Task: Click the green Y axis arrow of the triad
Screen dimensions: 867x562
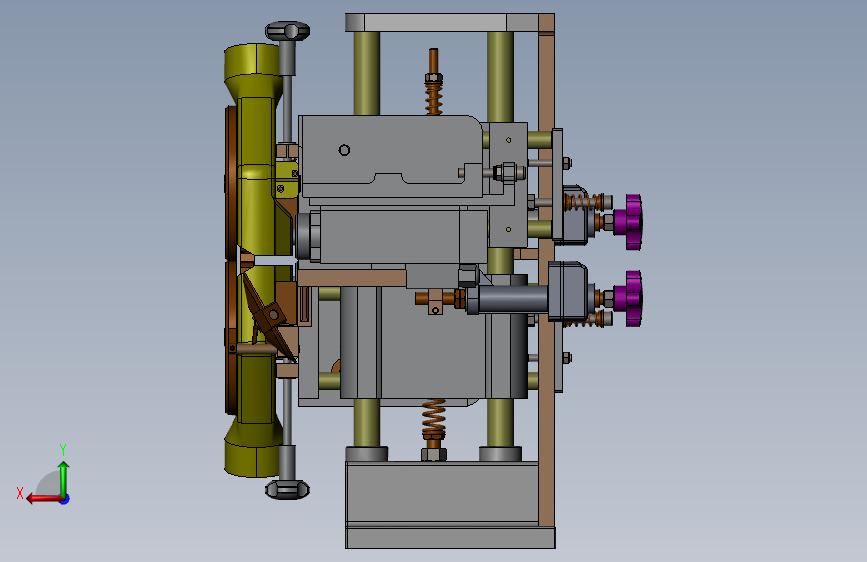Action: coord(64,479)
